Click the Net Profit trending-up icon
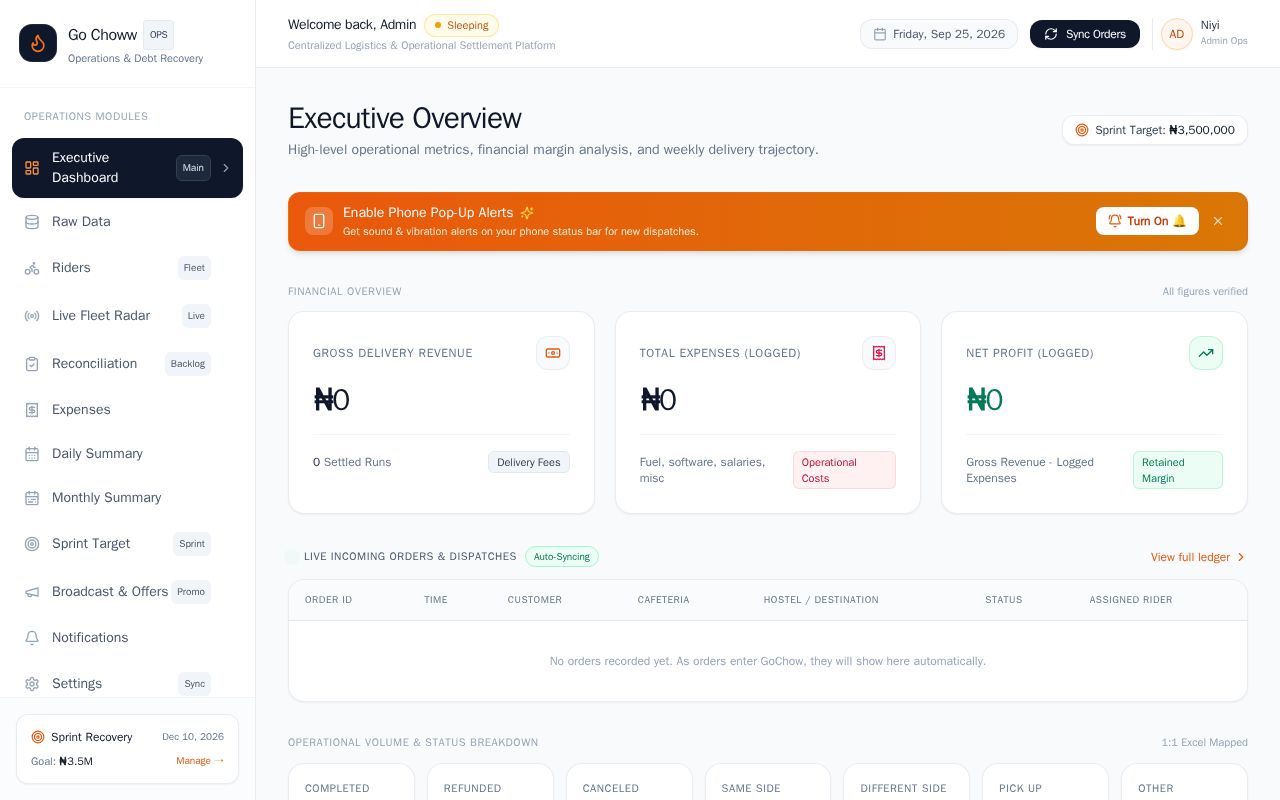Screen dimensions: 1280x800 [x=1206, y=353]
